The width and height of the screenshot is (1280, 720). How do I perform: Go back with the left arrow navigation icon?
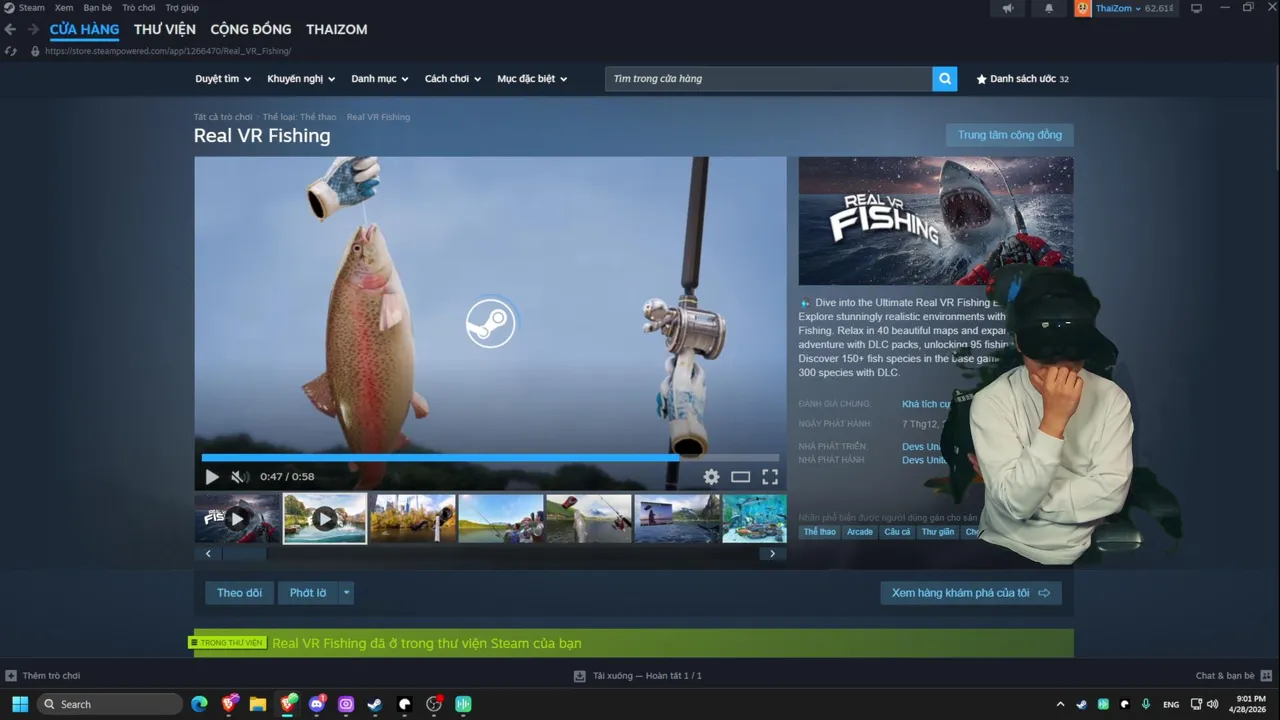pos(10,30)
